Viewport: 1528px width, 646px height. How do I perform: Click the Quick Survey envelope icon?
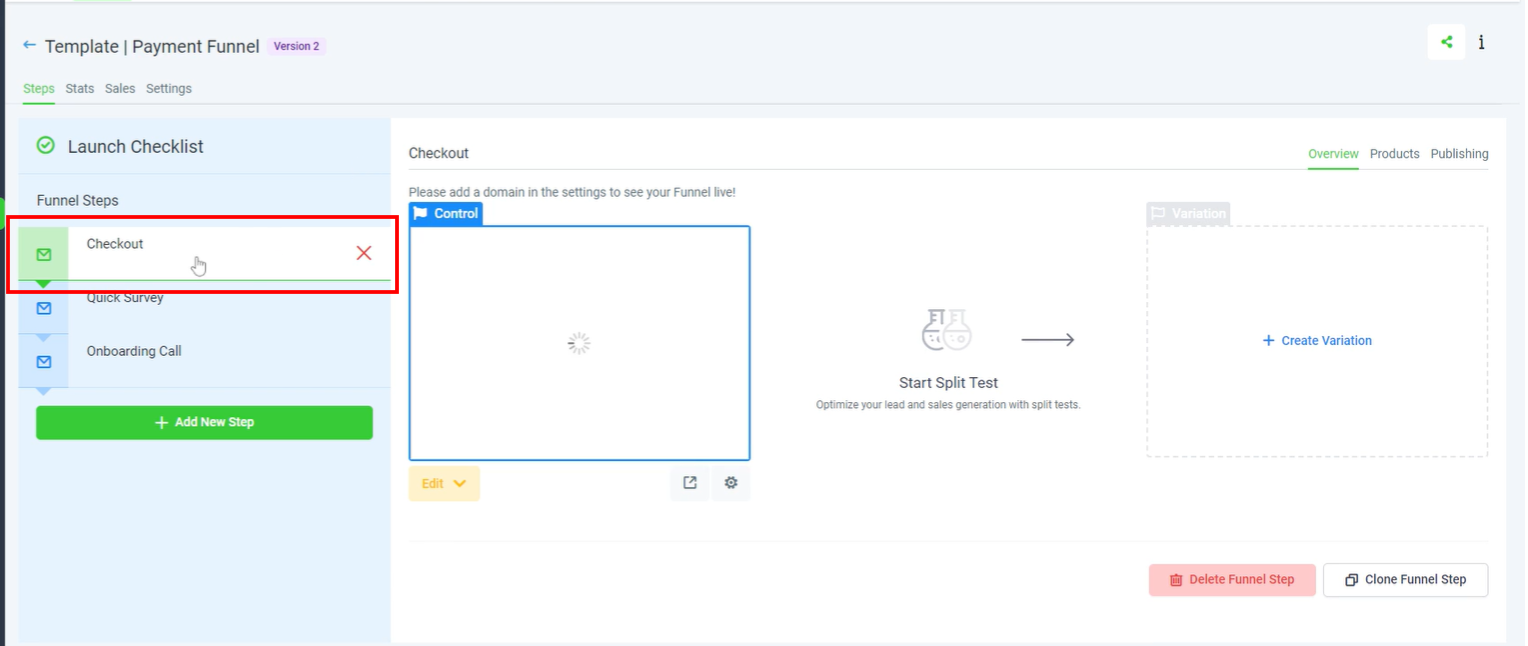(x=44, y=308)
